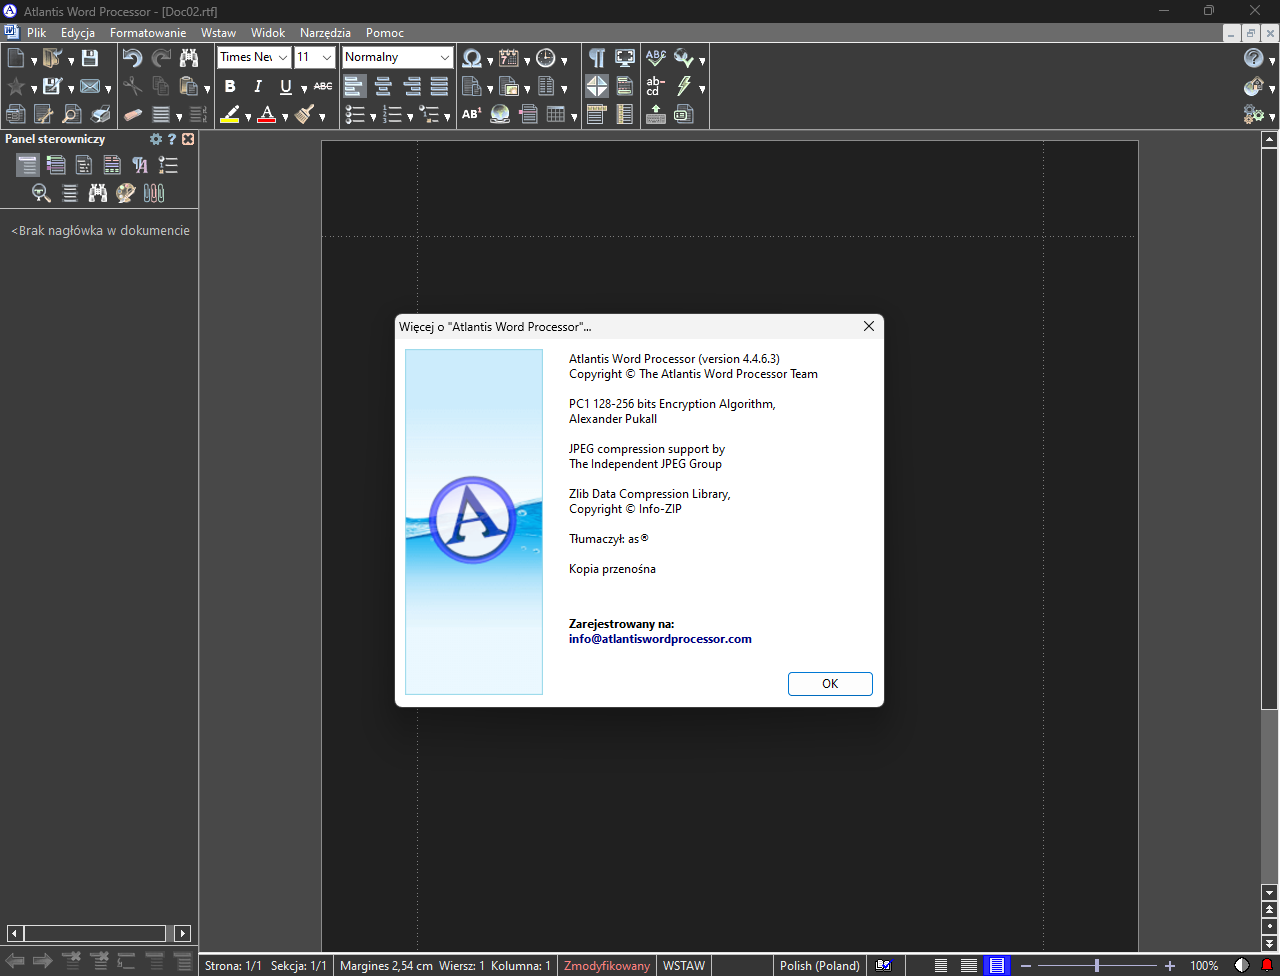Image resolution: width=1280 pixels, height=976 pixels.
Task: Apply red font color letter A
Action: 267,114
